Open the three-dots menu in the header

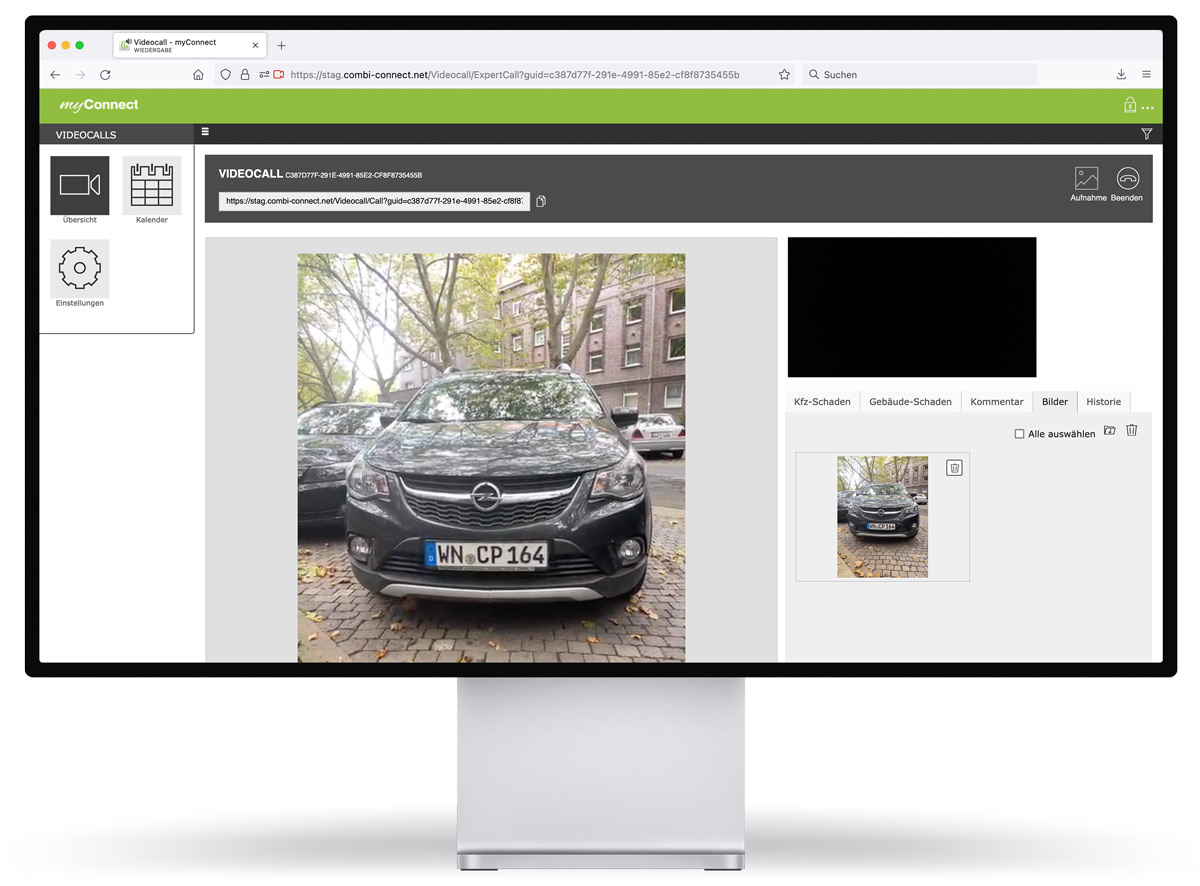1148,108
